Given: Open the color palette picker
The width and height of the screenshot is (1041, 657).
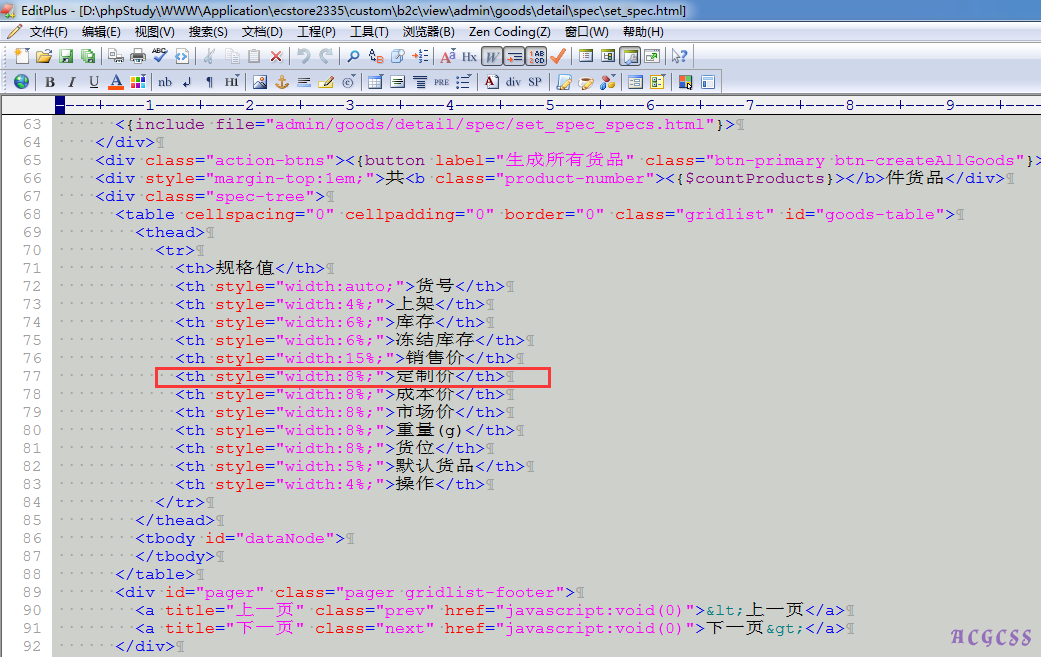Looking at the screenshot, I should point(138,82).
